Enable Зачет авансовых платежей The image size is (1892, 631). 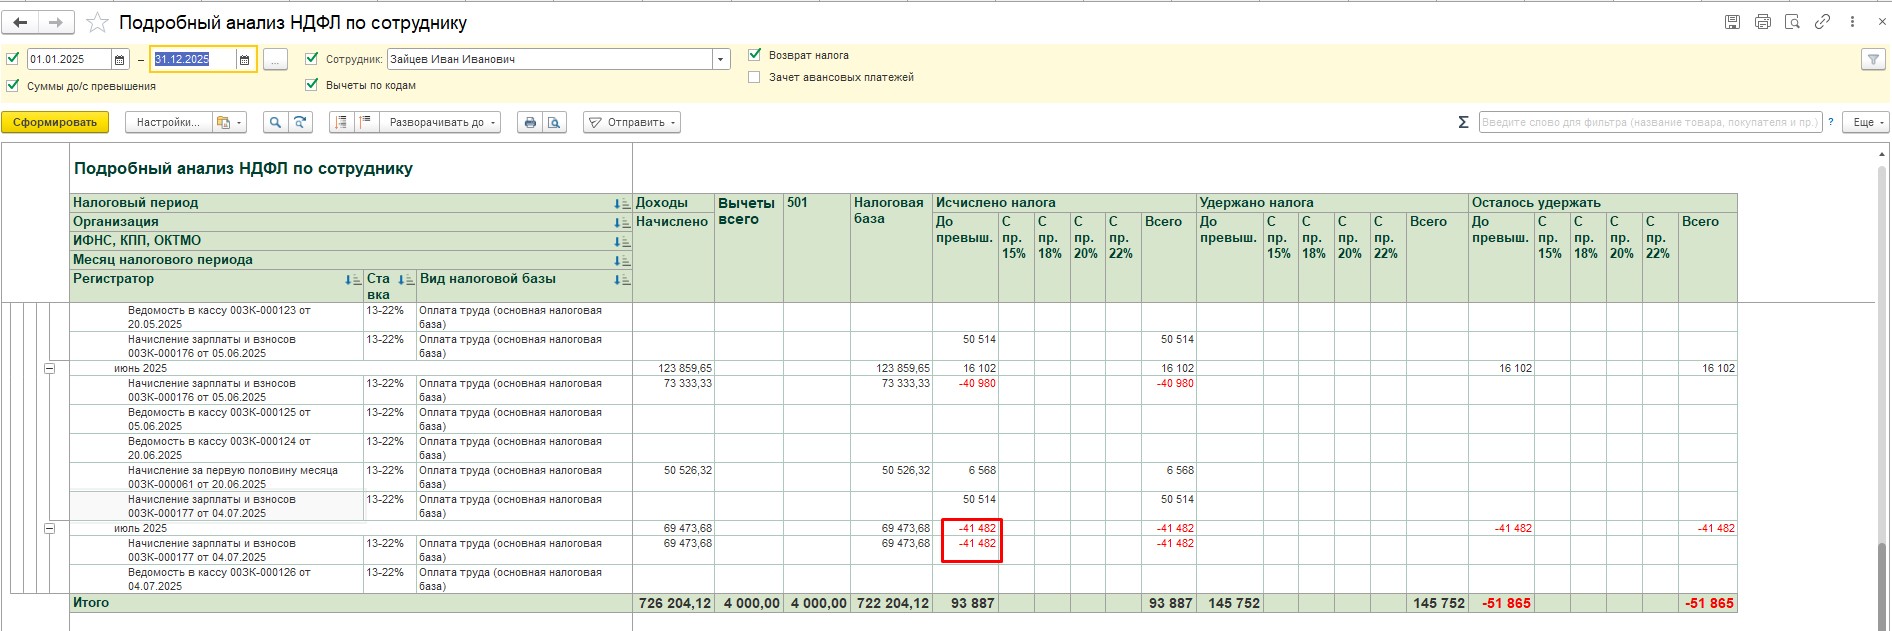(x=755, y=77)
